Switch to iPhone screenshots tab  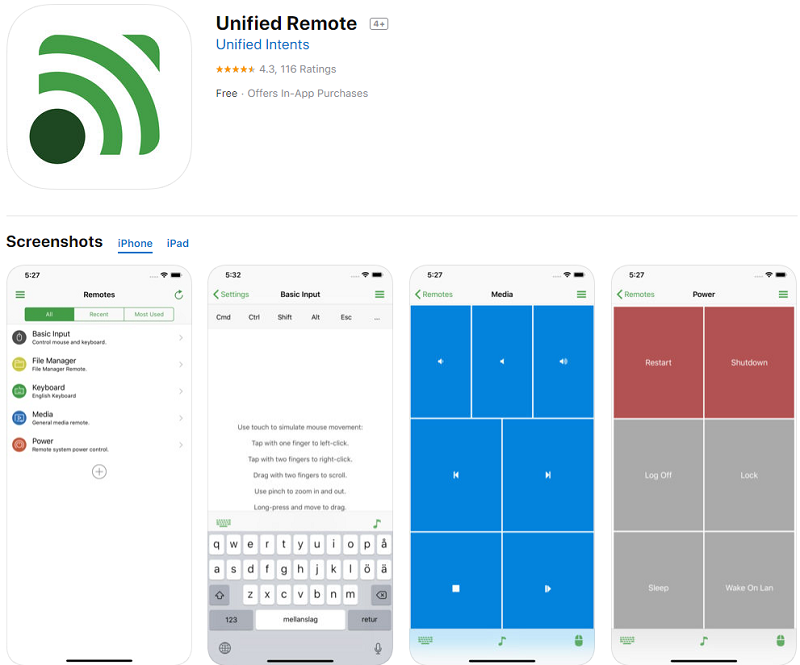point(135,243)
